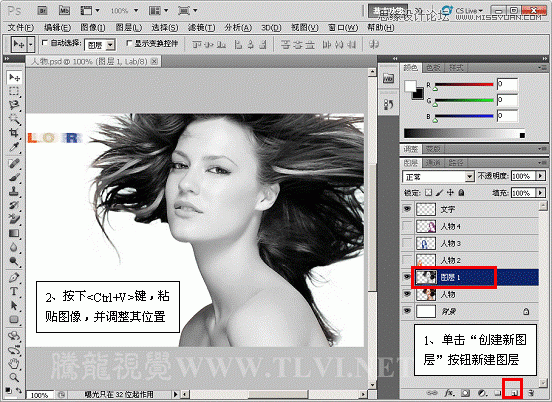Image resolution: width=552 pixels, height=402 pixels.
Task: Open the 不透明度 slider arrow
Action: tap(541, 176)
